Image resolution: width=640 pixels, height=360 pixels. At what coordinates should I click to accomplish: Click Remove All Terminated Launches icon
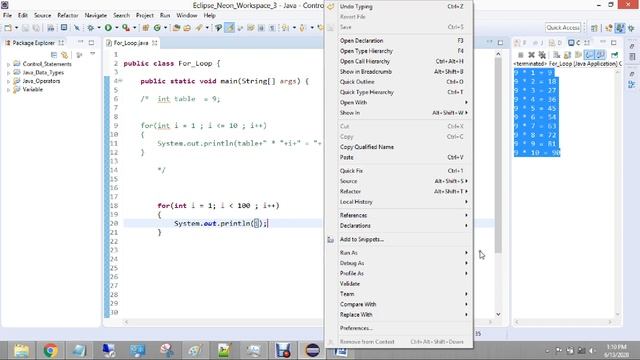542,55
